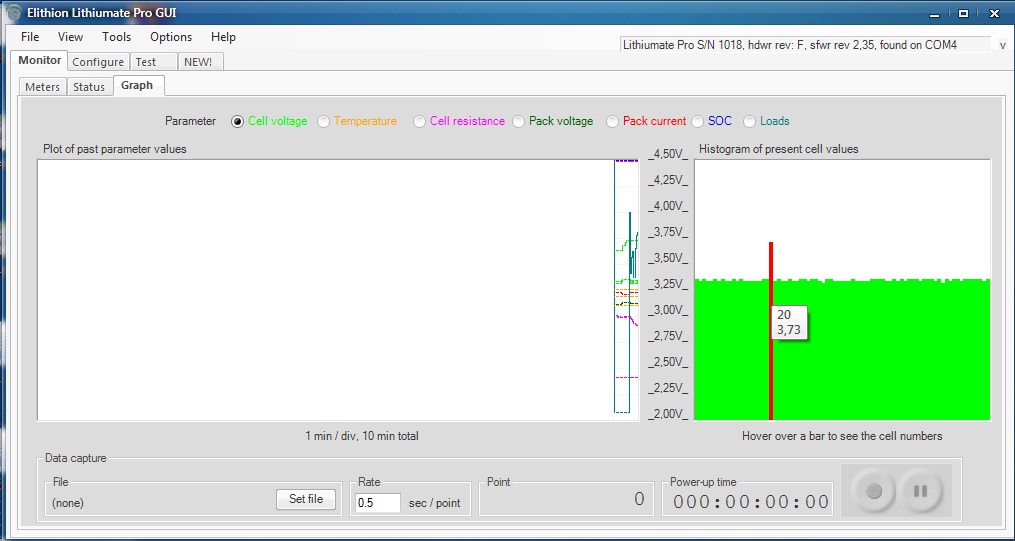This screenshot has height=541, width=1015.
Task: Click the Set file button
Action: coord(306,499)
